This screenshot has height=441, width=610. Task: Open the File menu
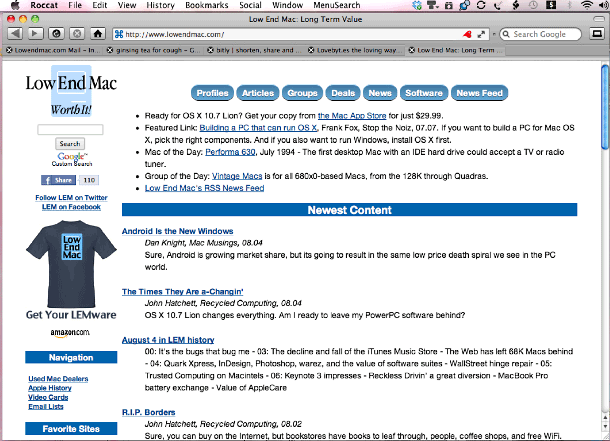[75, 5]
